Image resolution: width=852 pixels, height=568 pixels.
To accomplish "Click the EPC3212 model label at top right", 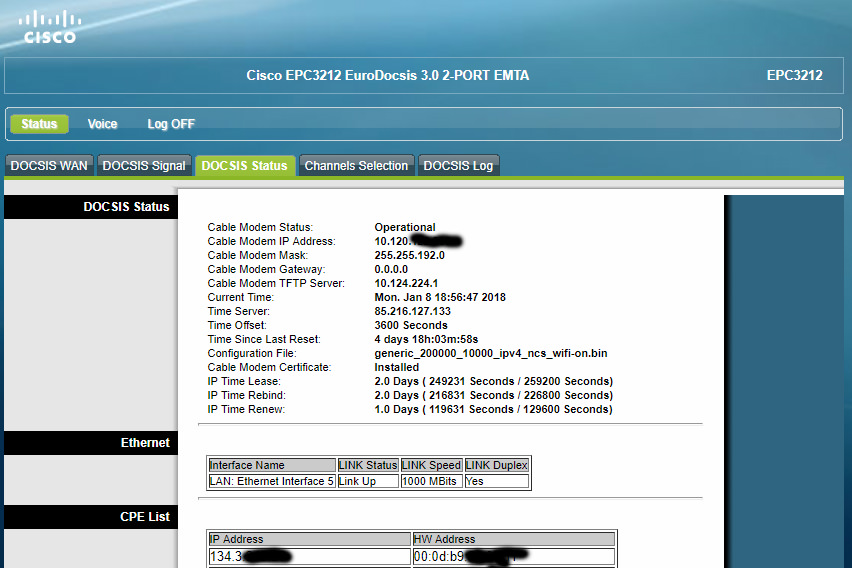I will 794,75.
